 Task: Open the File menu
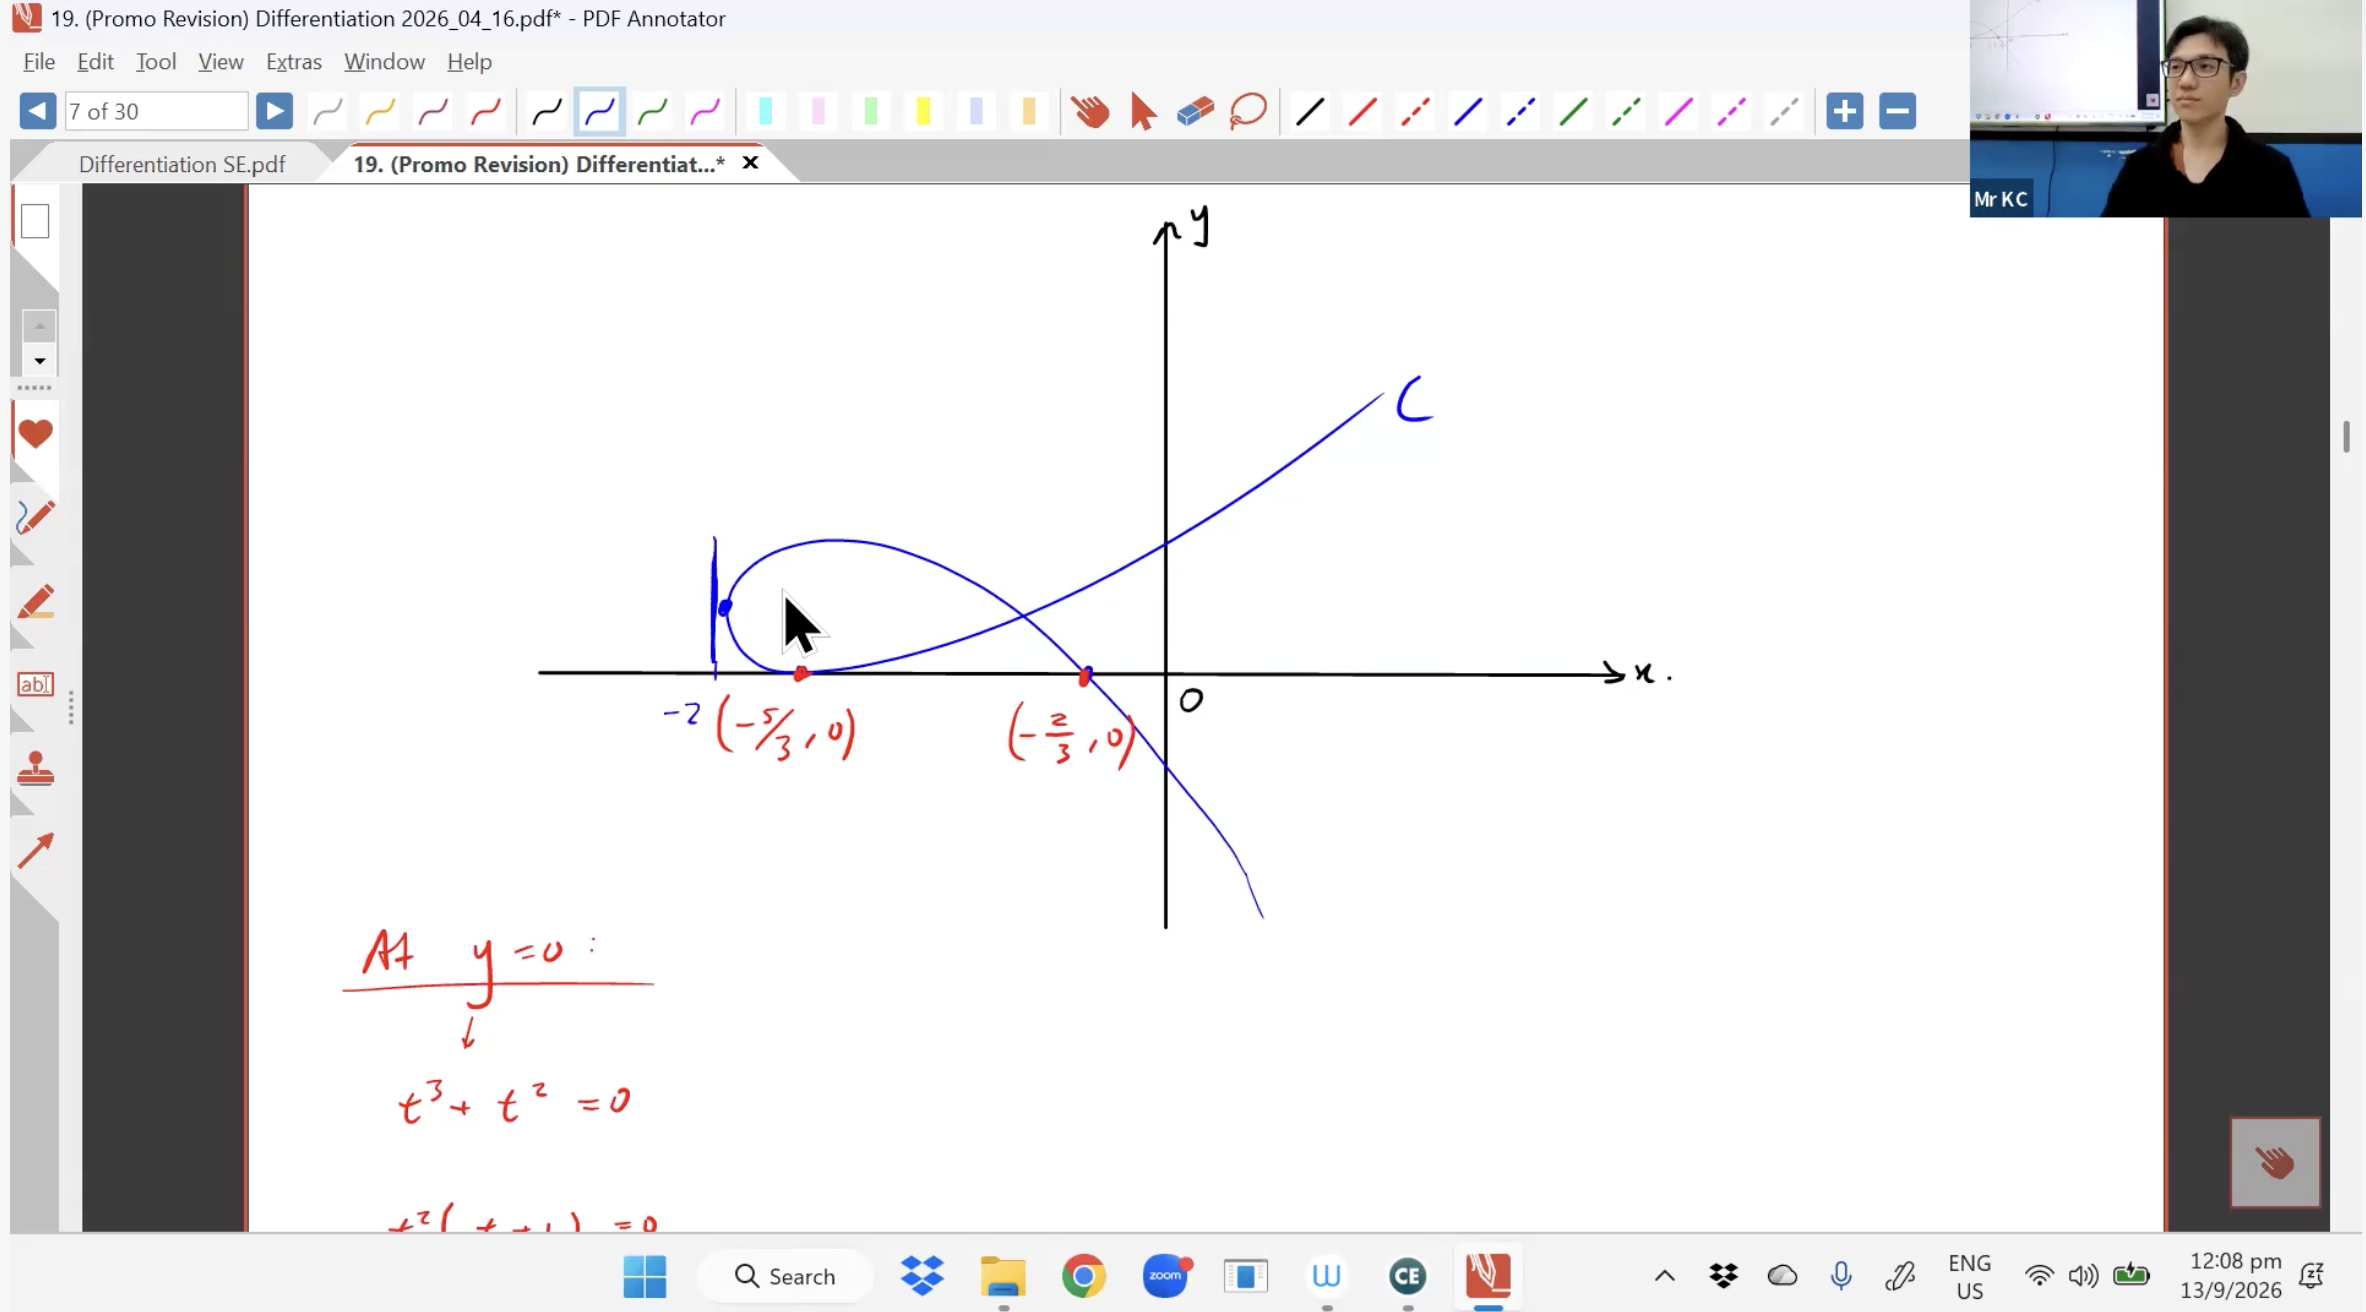pyautogui.click(x=39, y=61)
